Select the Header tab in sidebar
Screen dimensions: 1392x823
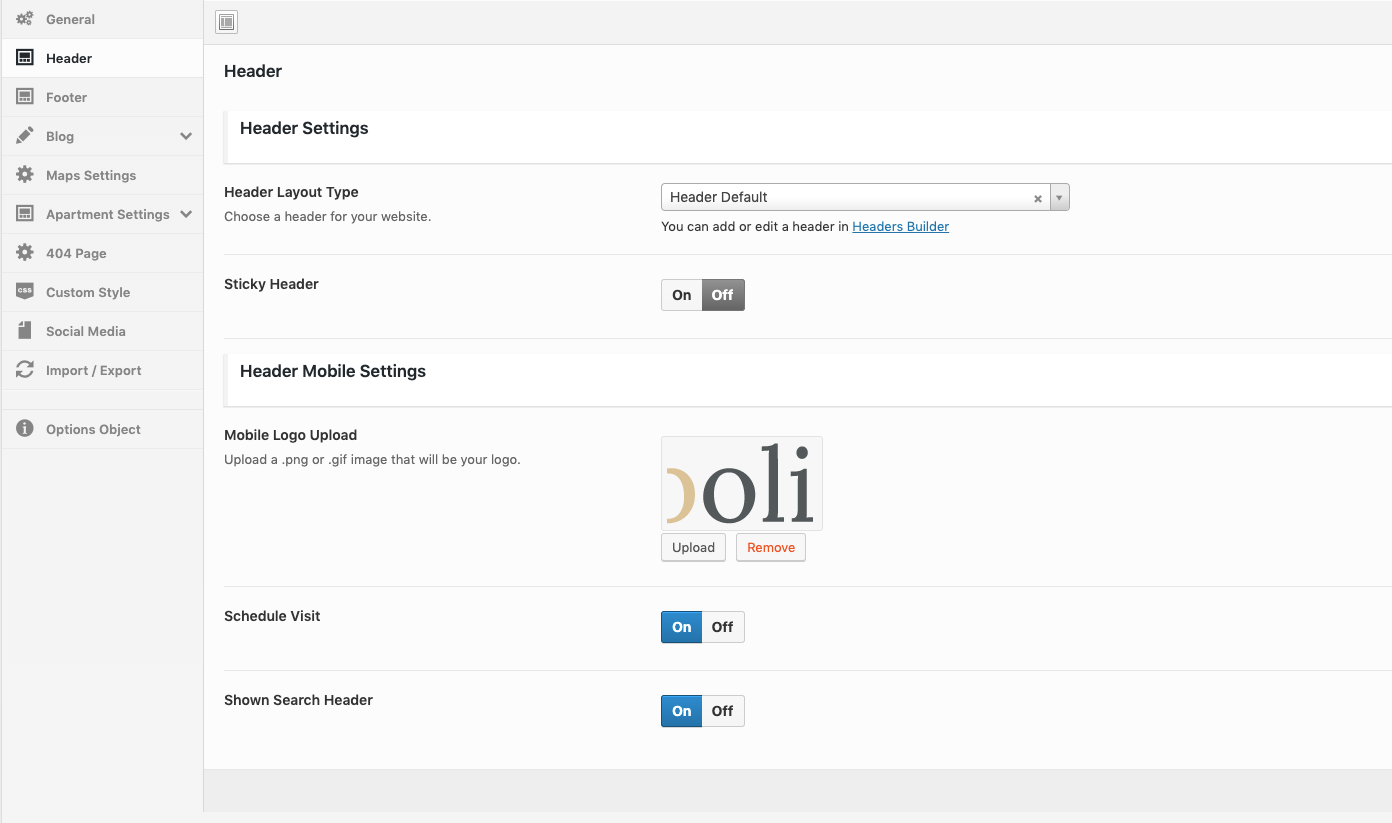69,58
